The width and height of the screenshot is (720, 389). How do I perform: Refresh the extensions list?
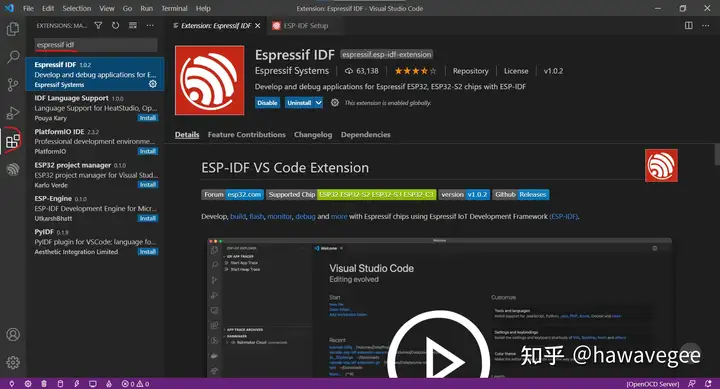tap(115, 26)
